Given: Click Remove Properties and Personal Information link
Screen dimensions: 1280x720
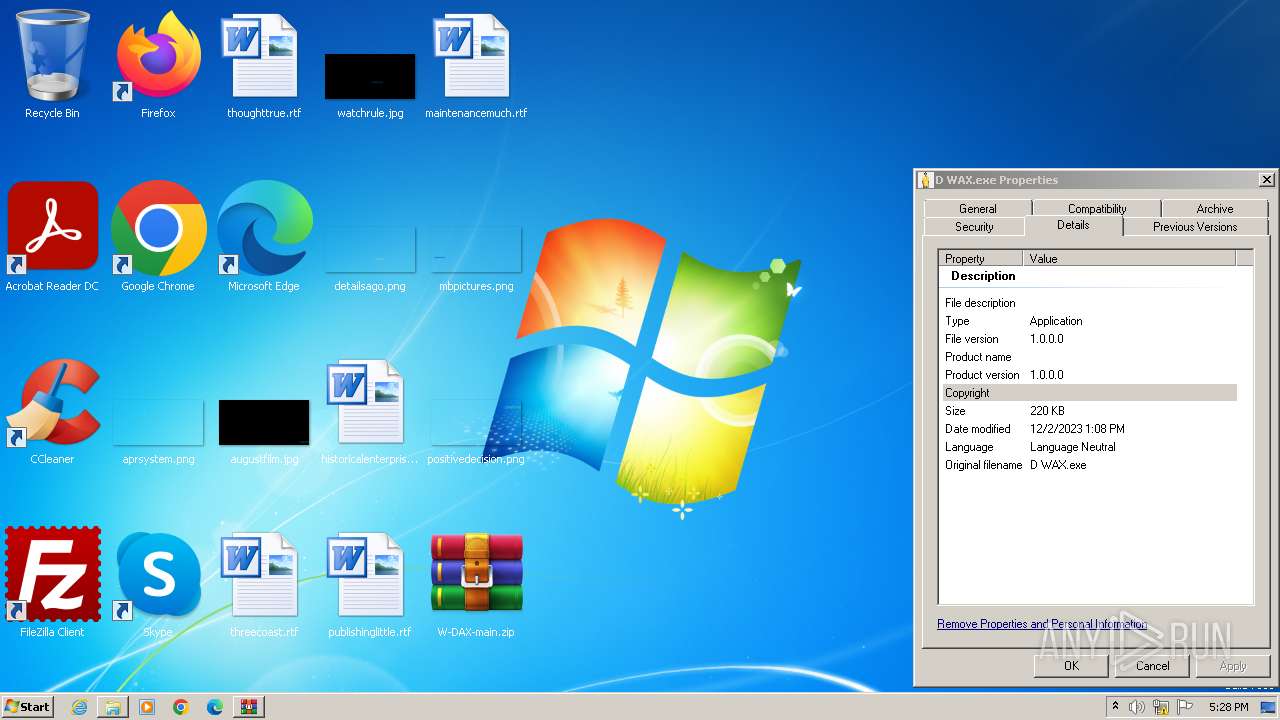Looking at the screenshot, I should (x=1042, y=624).
